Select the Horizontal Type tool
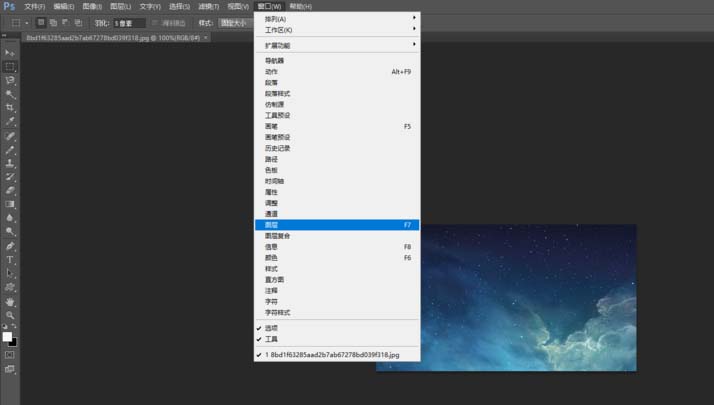The width and height of the screenshot is (714, 405). click(x=10, y=260)
